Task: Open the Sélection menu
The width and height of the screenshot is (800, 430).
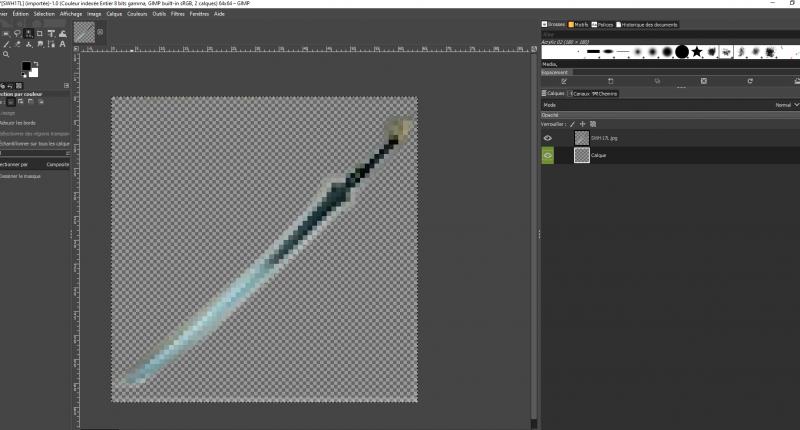Action: [44, 14]
